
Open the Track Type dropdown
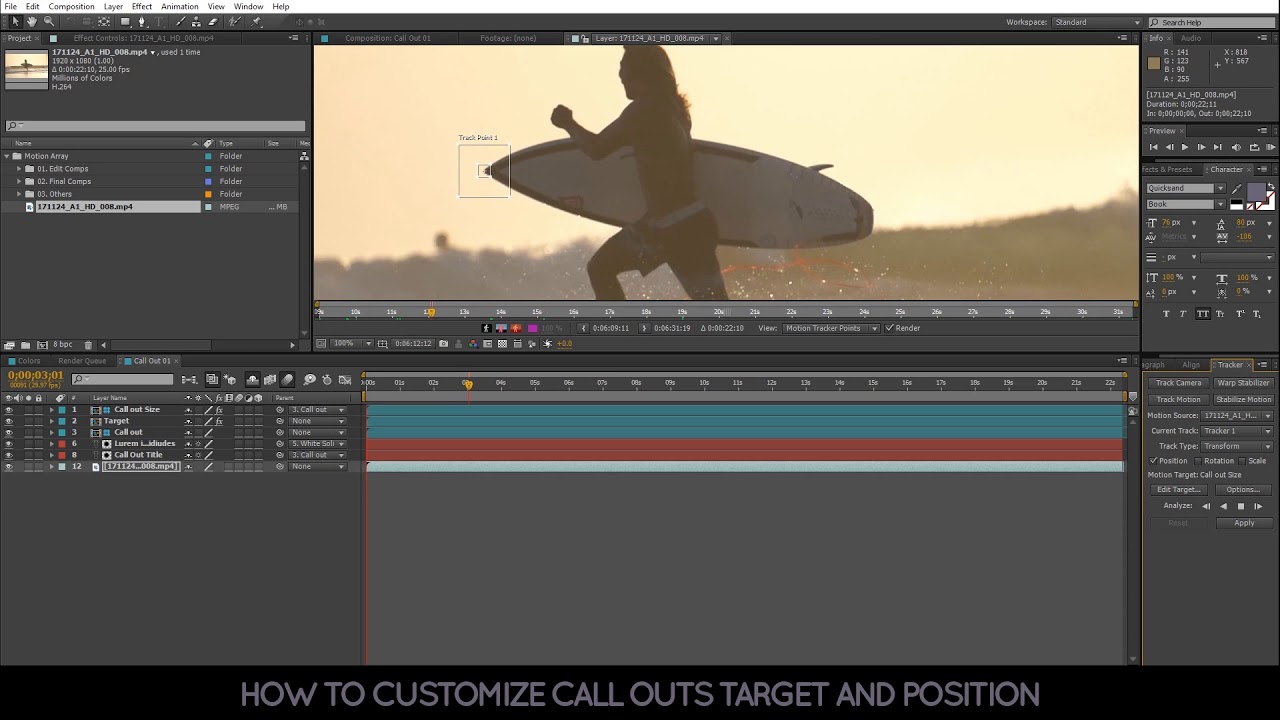point(1238,446)
